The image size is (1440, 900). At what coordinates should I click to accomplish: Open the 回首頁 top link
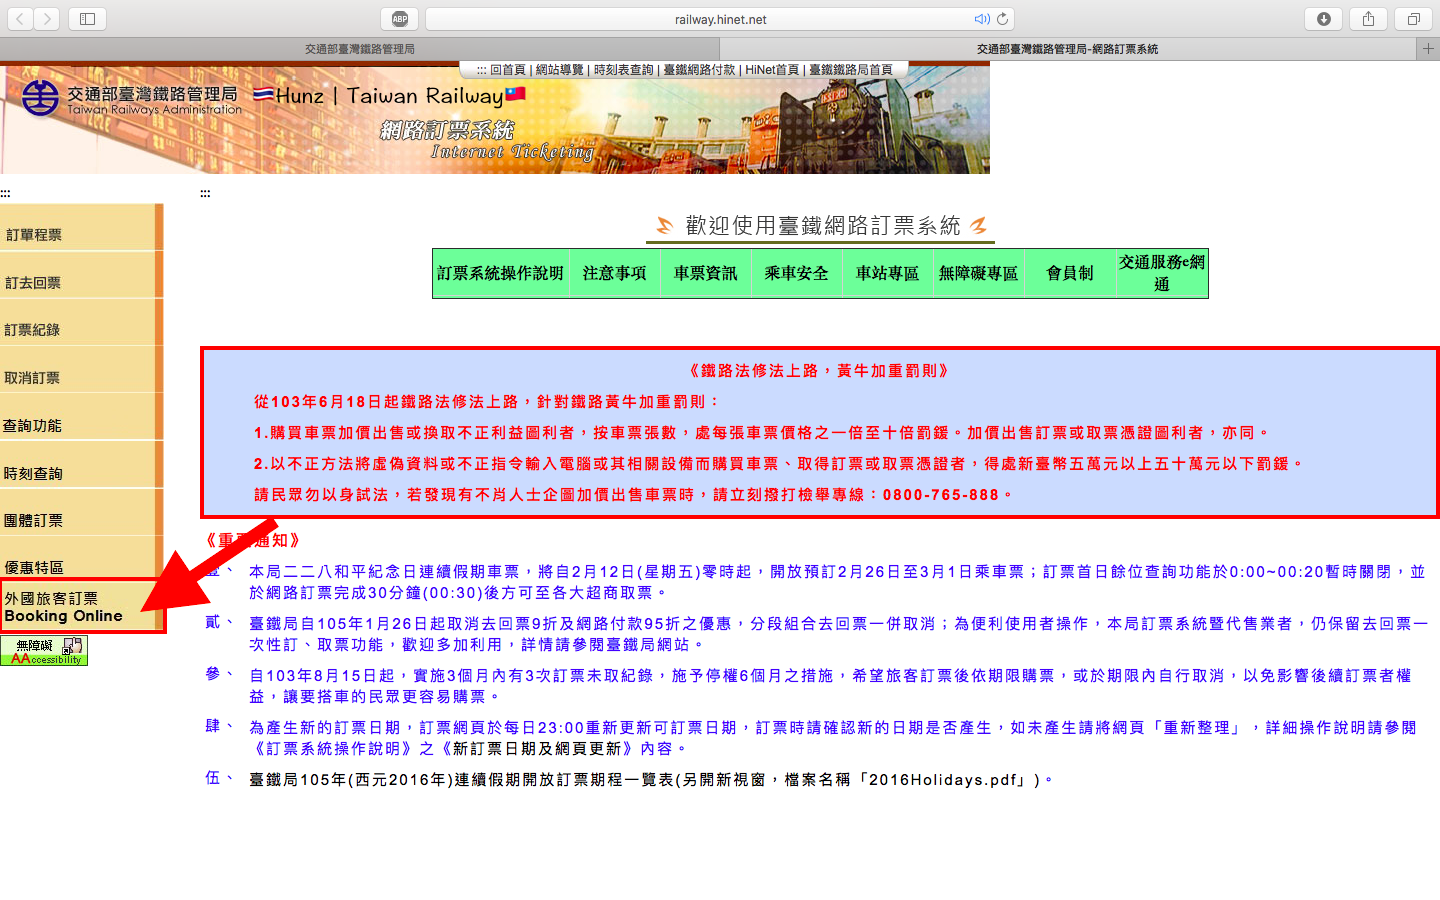coord(507,70)
